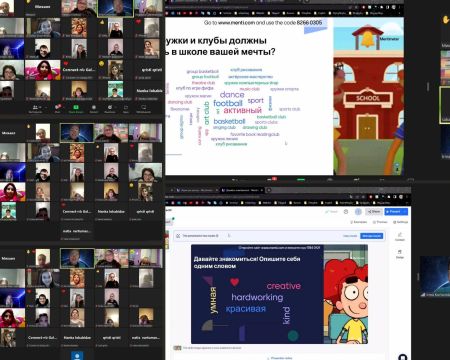Close the active tab in lower browser window

click(262, 190)
